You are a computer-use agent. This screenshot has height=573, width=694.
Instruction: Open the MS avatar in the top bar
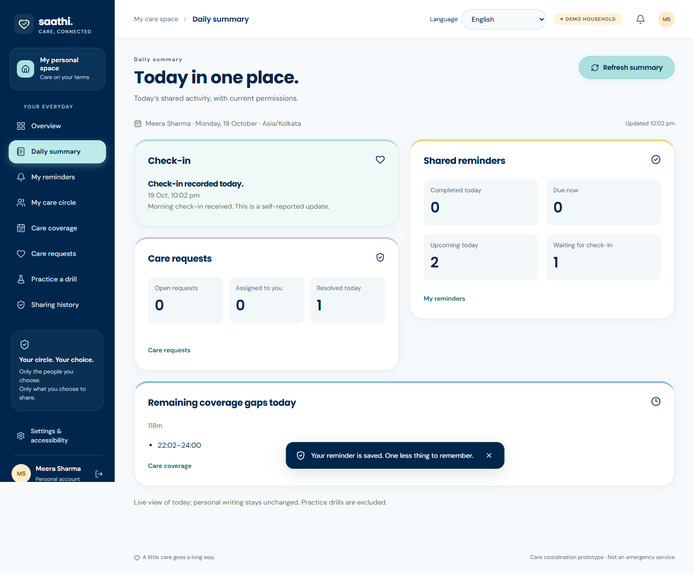click(x=666, y=19)
